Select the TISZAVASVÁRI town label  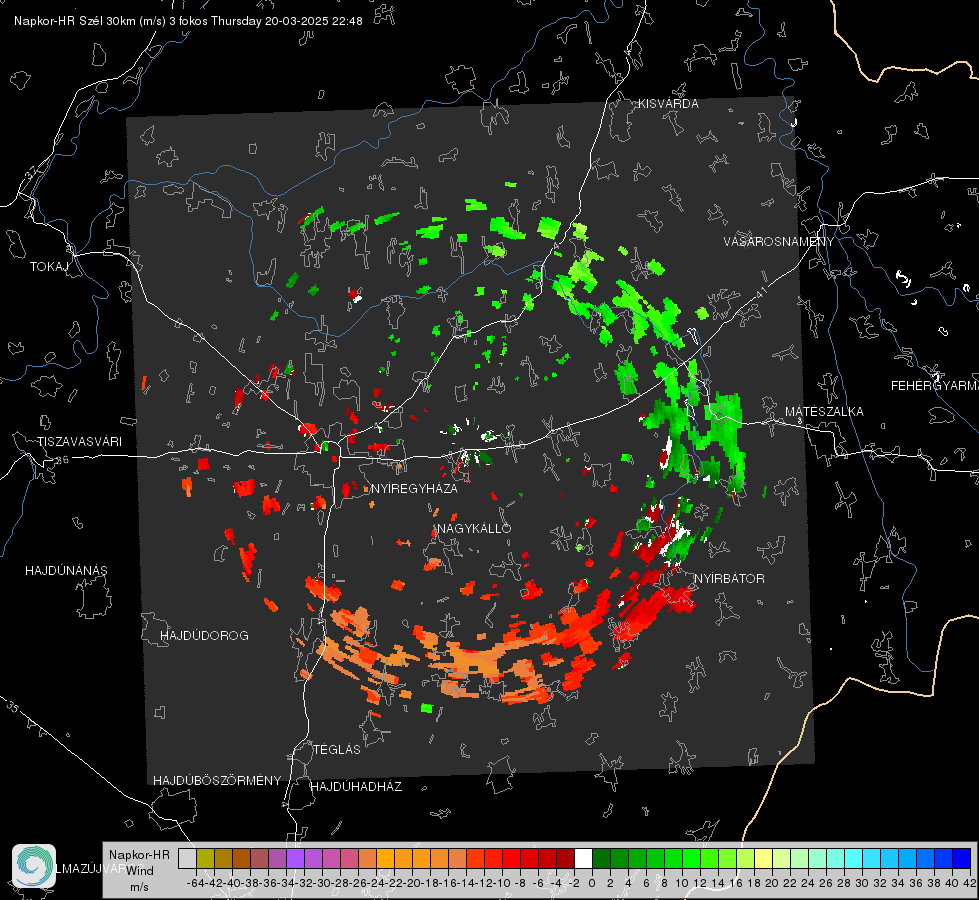coord(79,442)
